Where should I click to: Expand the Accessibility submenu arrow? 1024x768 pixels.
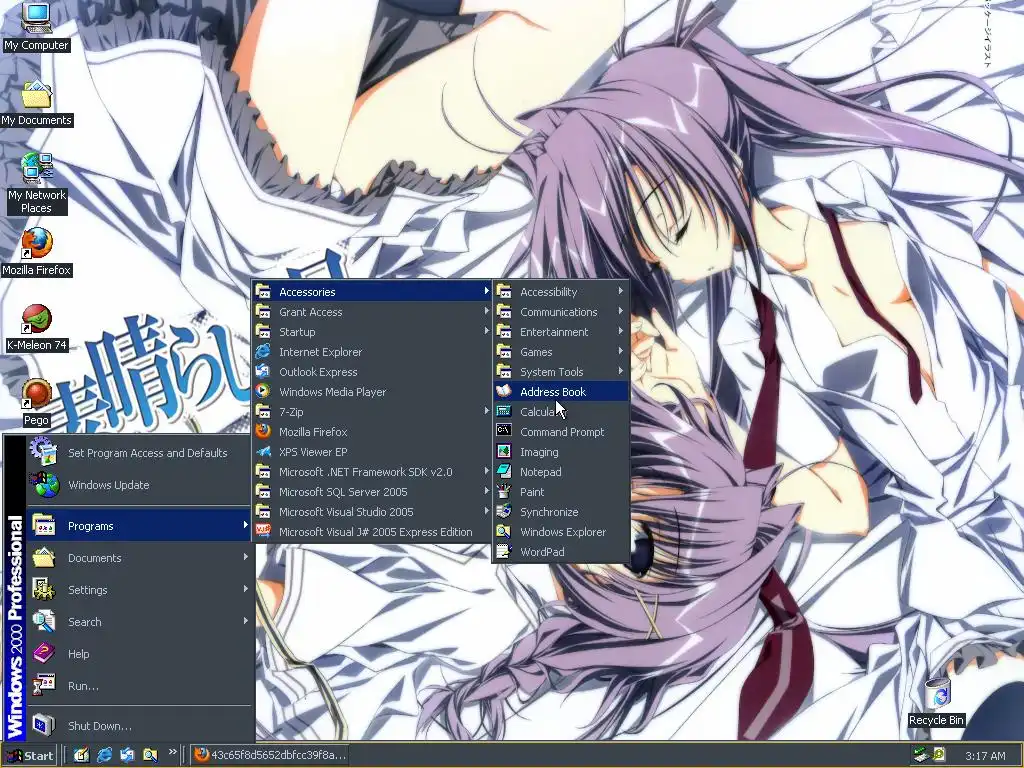(620, 291)
